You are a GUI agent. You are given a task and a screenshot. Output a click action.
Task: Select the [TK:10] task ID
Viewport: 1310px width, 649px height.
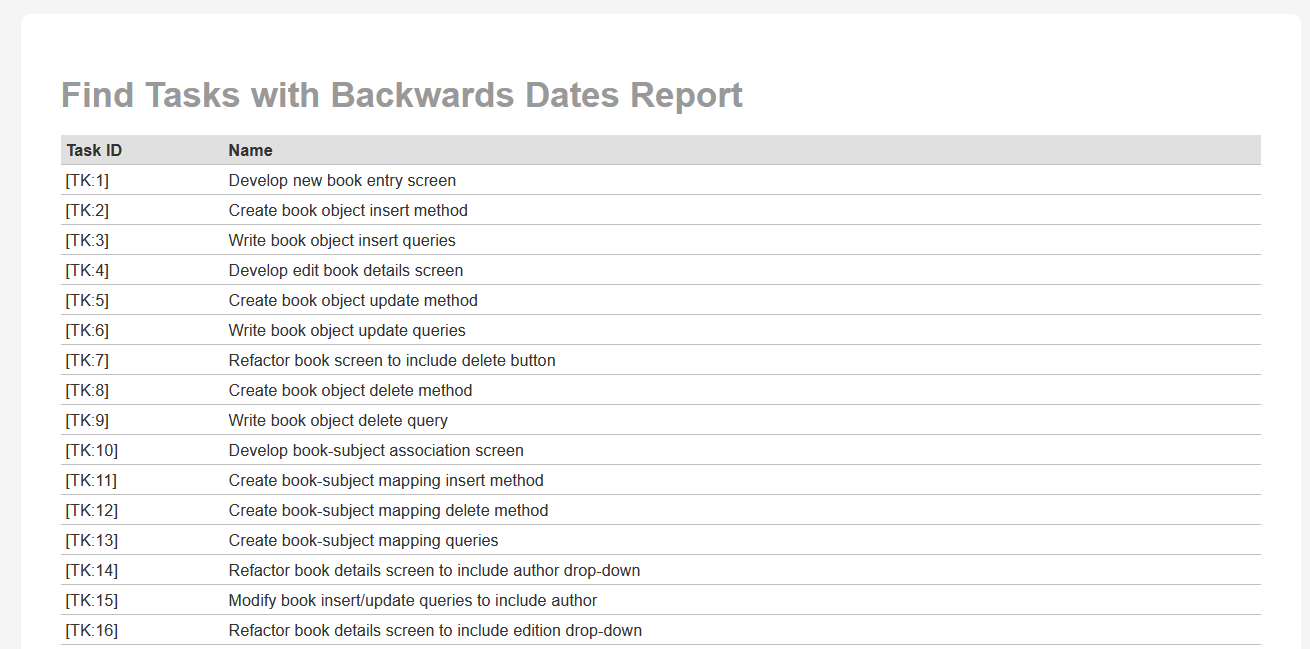(91, 450)
